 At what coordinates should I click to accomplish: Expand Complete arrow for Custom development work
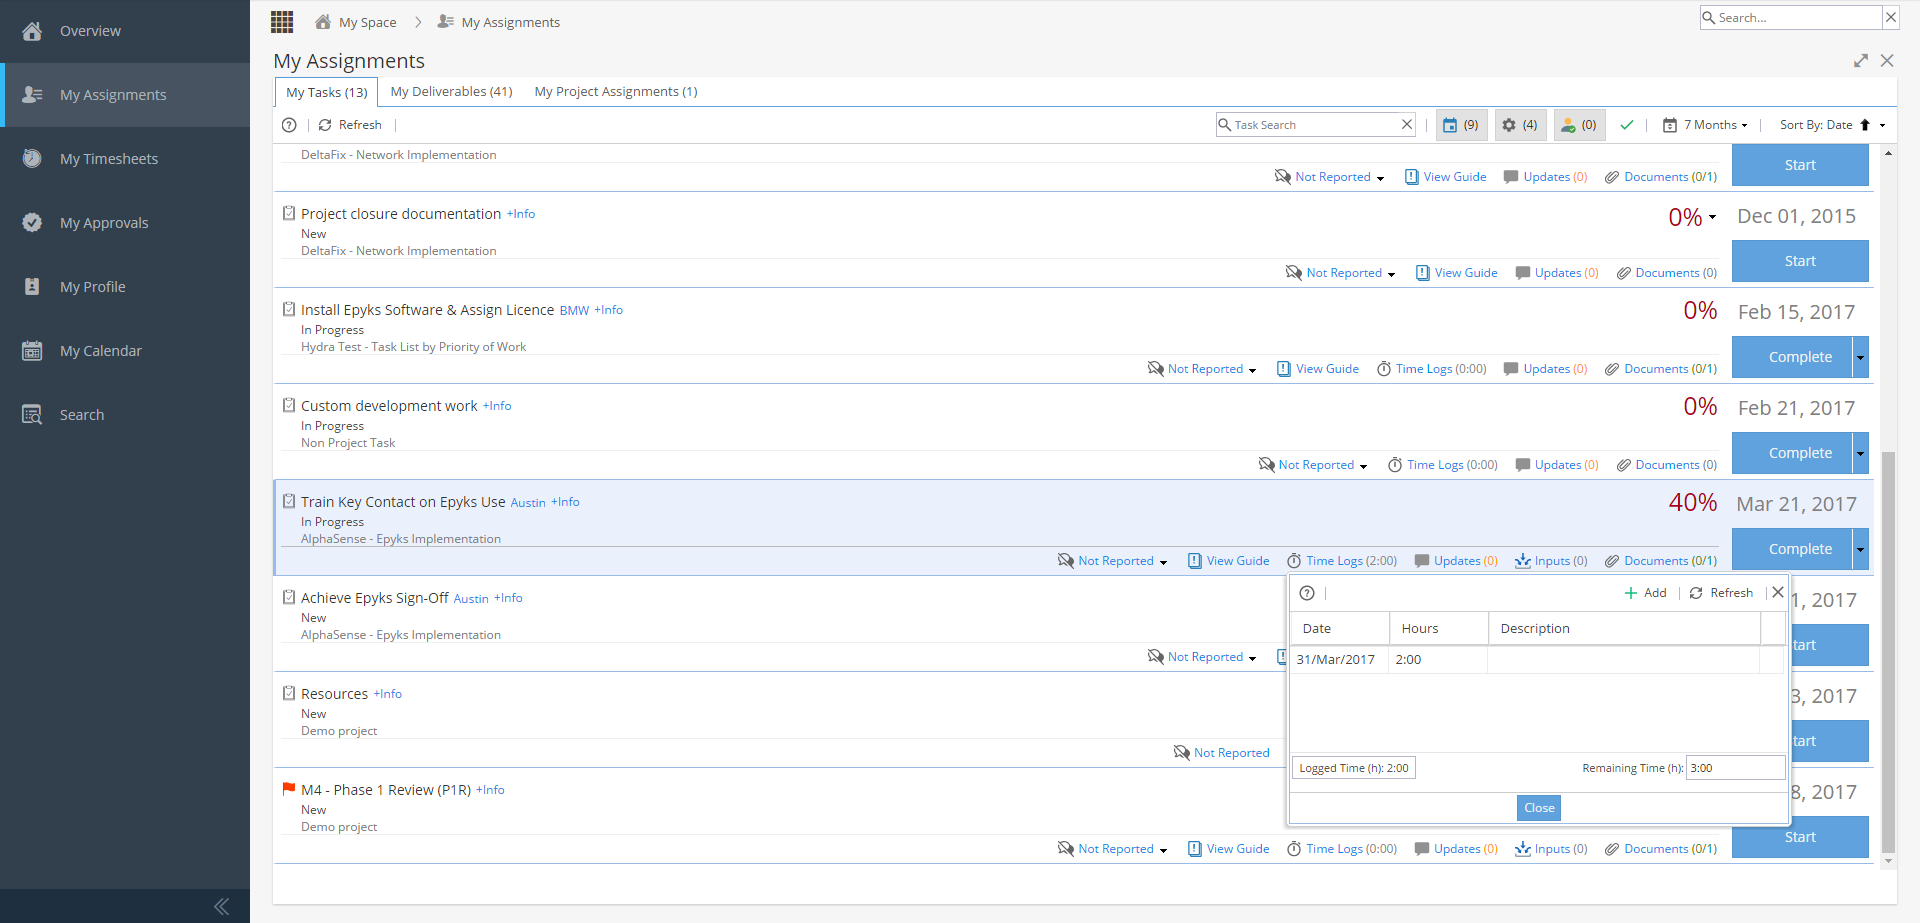tap(1861, 453)
